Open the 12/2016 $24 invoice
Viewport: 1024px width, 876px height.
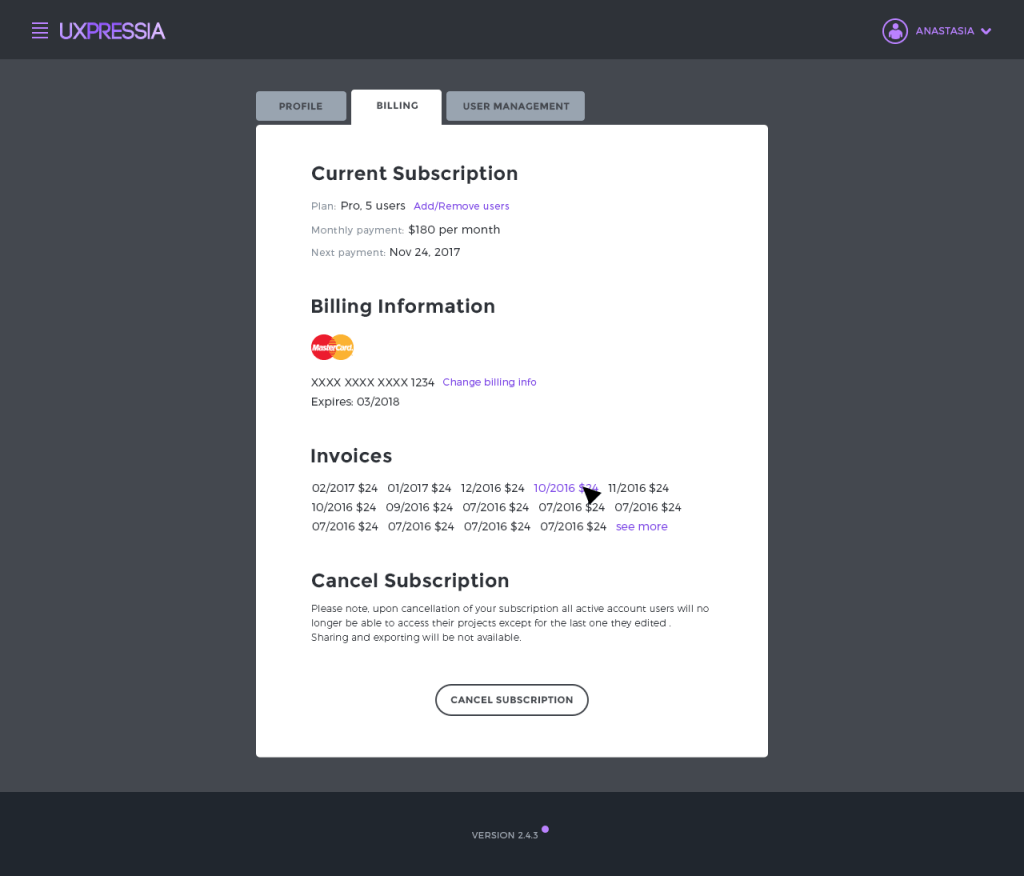point(492,488)
